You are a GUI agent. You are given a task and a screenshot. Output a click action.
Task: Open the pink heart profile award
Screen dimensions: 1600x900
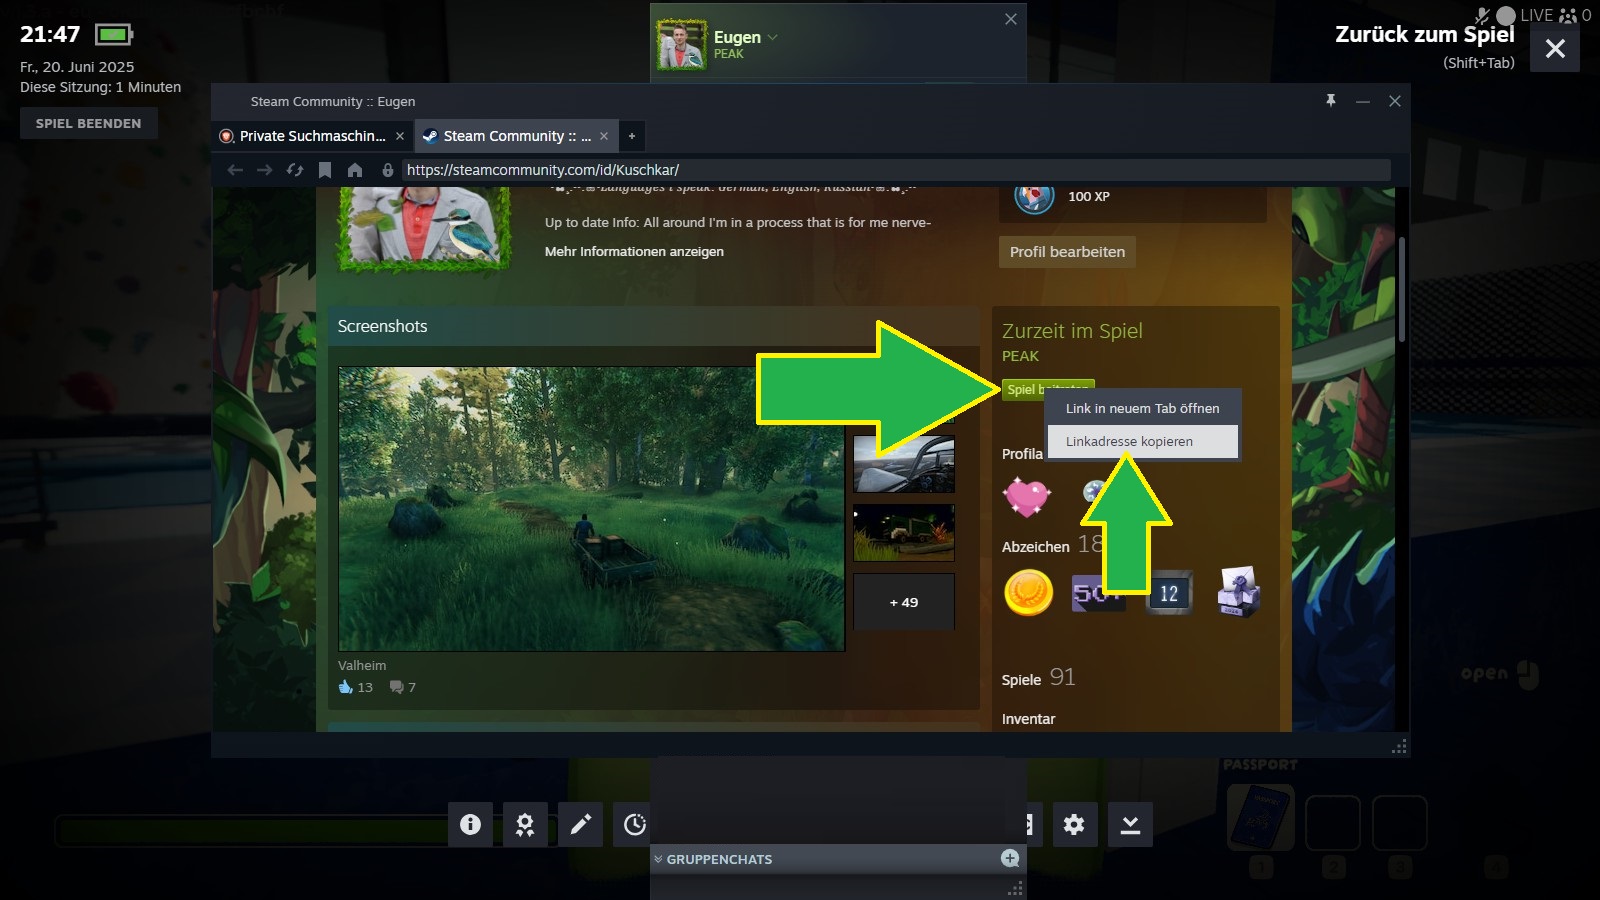tap(1027, 496)
